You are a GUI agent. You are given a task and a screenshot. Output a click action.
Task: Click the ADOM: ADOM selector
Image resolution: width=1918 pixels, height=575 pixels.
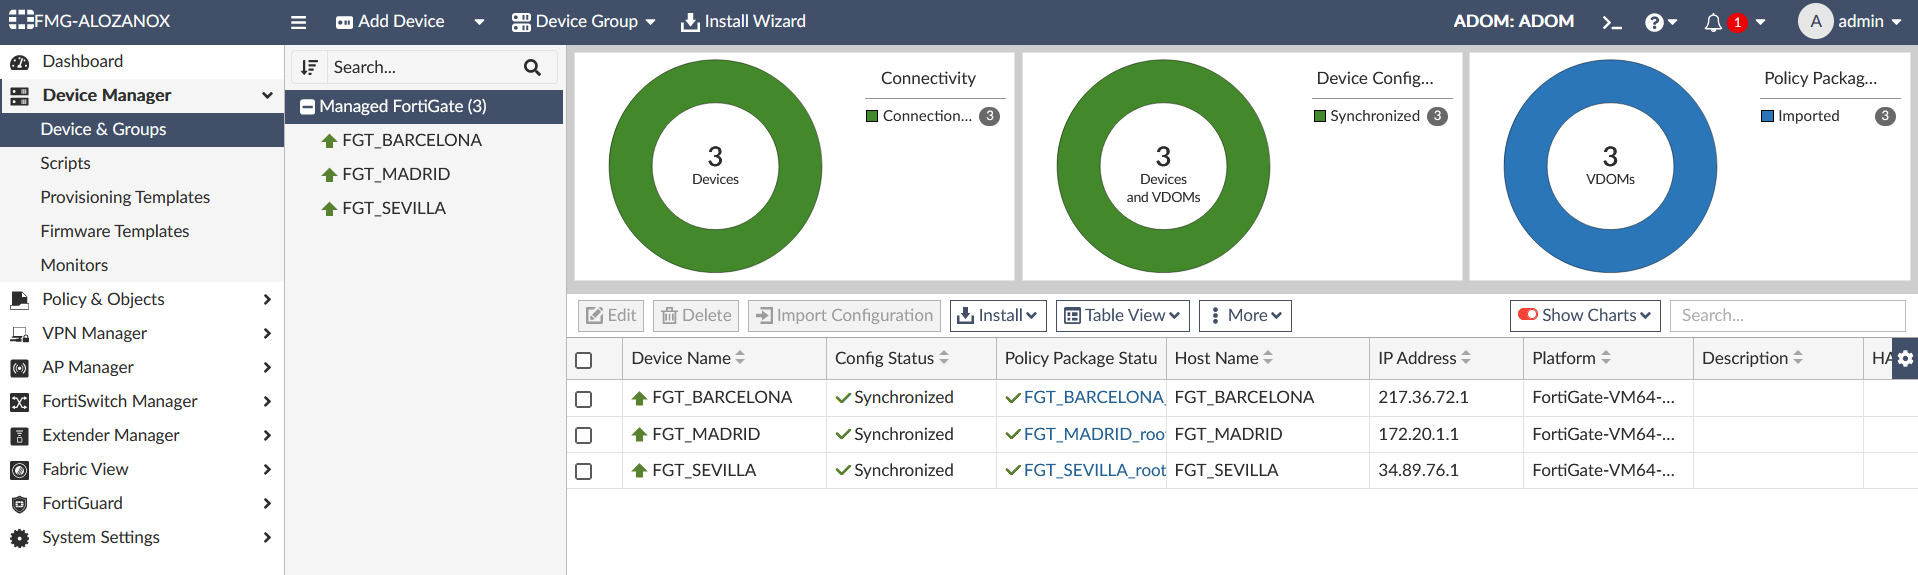(x=1513, y=21)
